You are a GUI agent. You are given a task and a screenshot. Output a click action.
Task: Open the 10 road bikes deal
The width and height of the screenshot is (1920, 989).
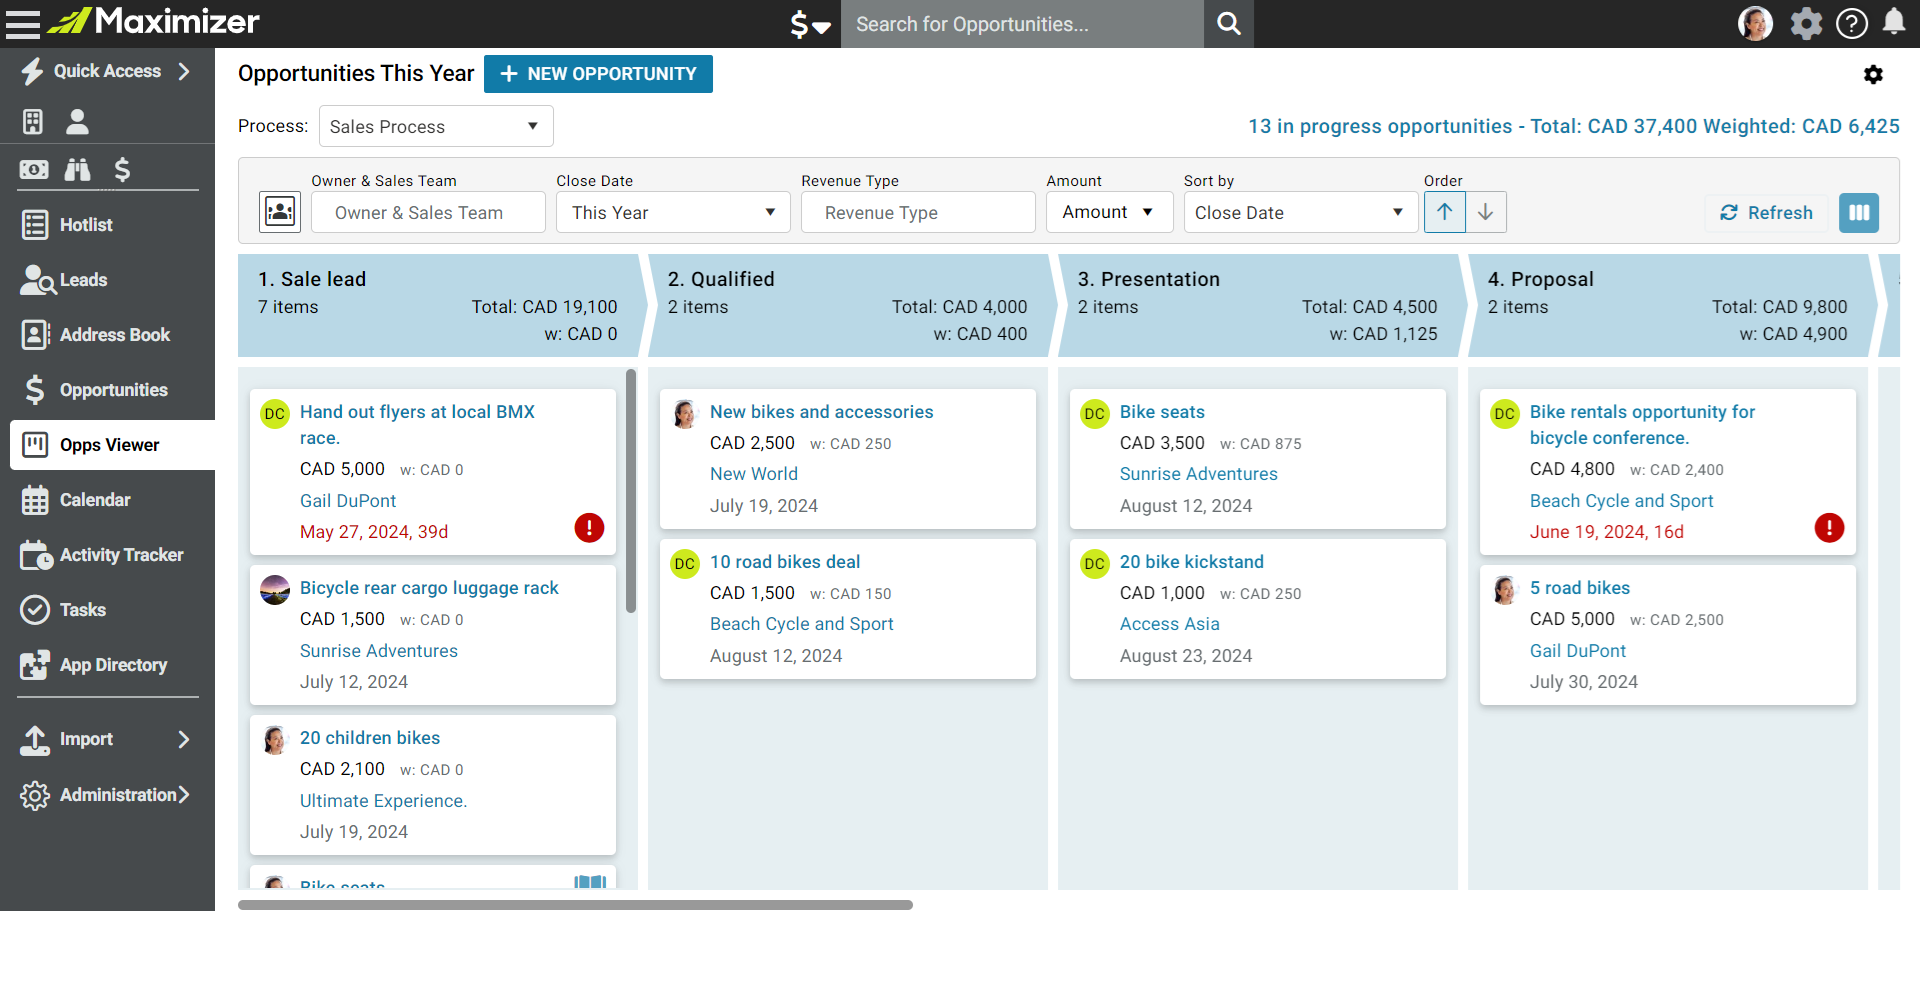tap(785, 562)
